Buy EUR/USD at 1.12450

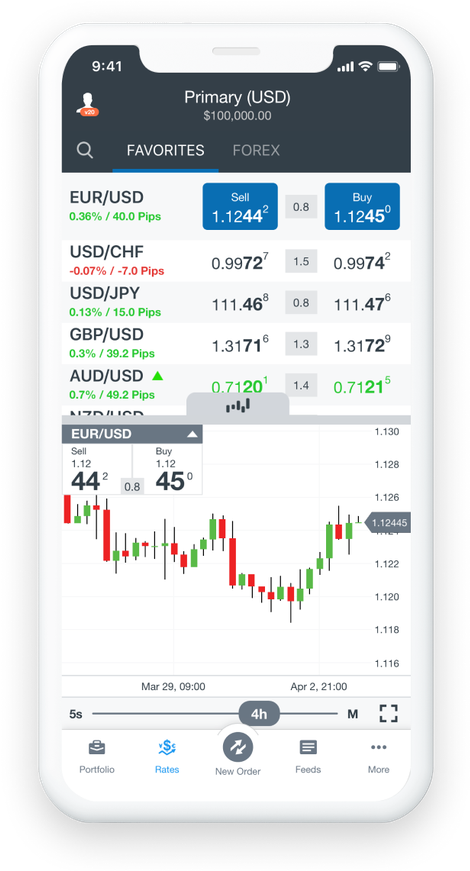(362, 207)
